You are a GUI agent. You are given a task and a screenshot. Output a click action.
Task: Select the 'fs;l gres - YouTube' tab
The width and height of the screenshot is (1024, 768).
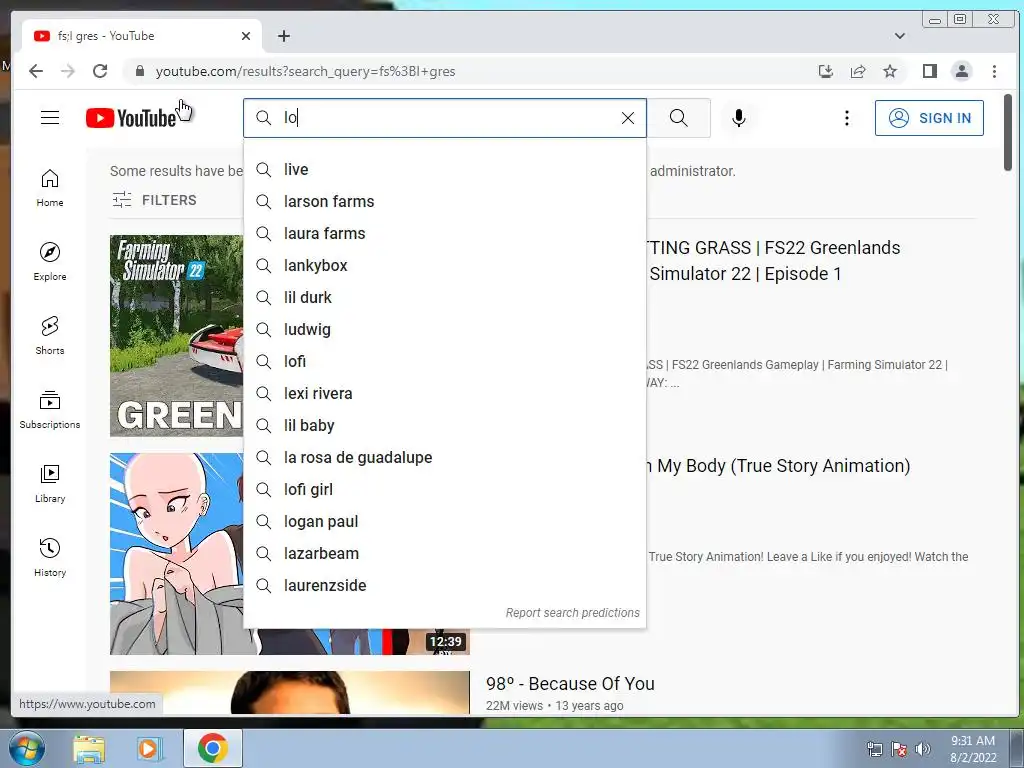pos(142,36)
